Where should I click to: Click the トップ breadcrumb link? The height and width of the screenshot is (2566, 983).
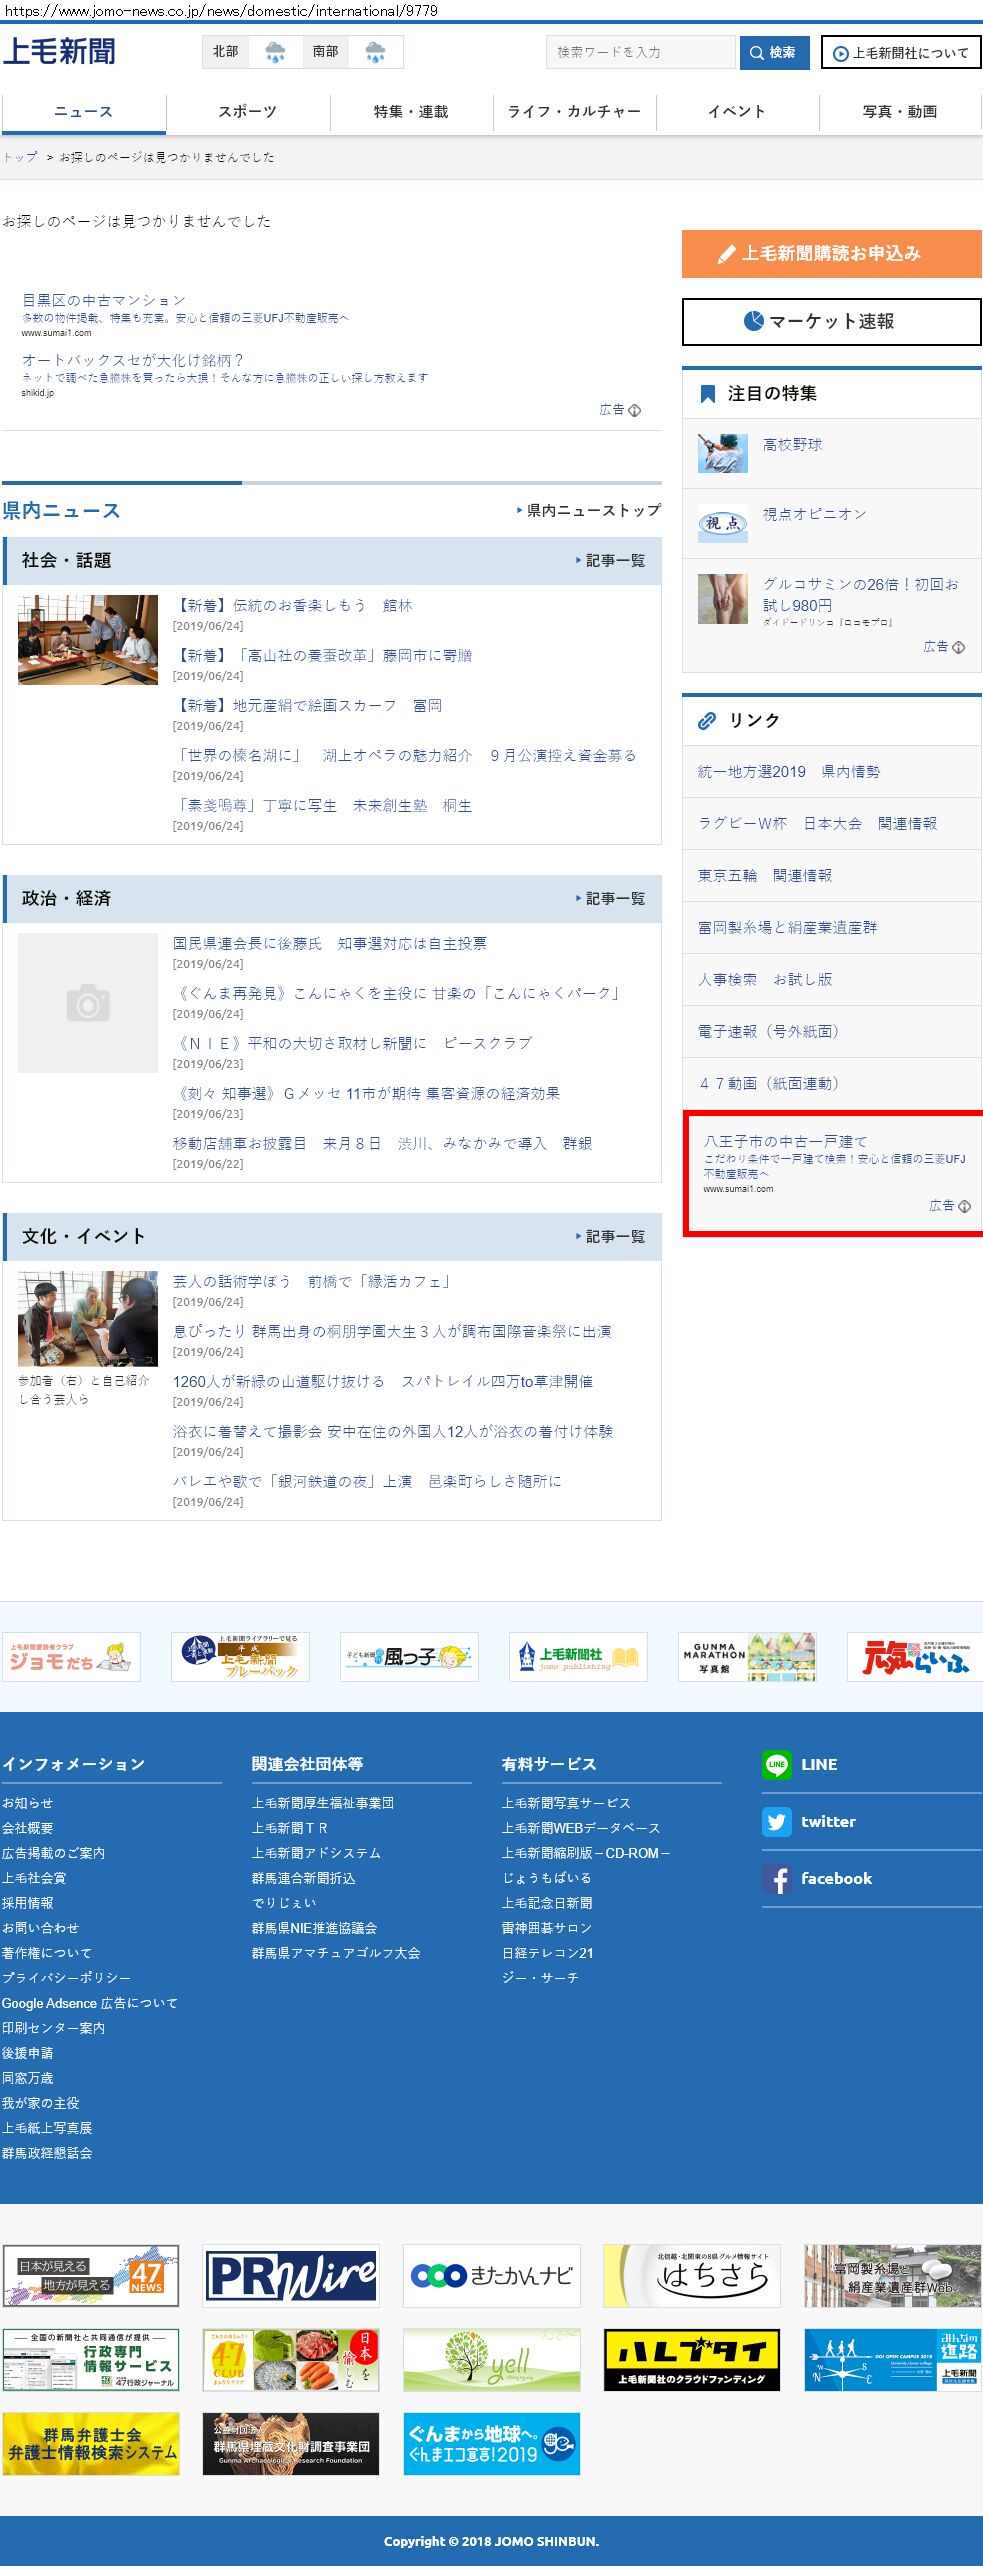20,157
